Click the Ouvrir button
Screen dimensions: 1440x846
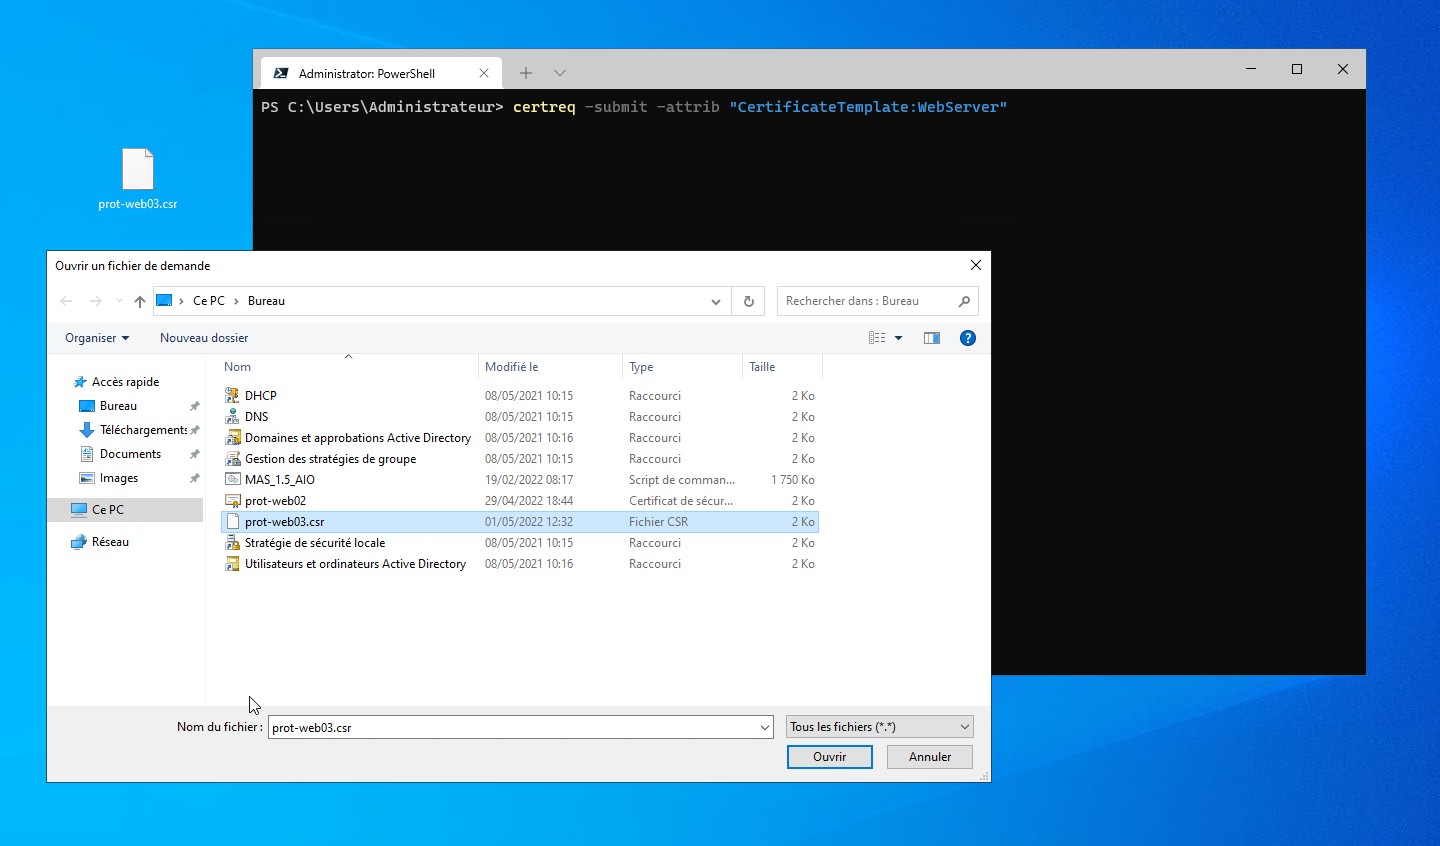tap(829, 757)
